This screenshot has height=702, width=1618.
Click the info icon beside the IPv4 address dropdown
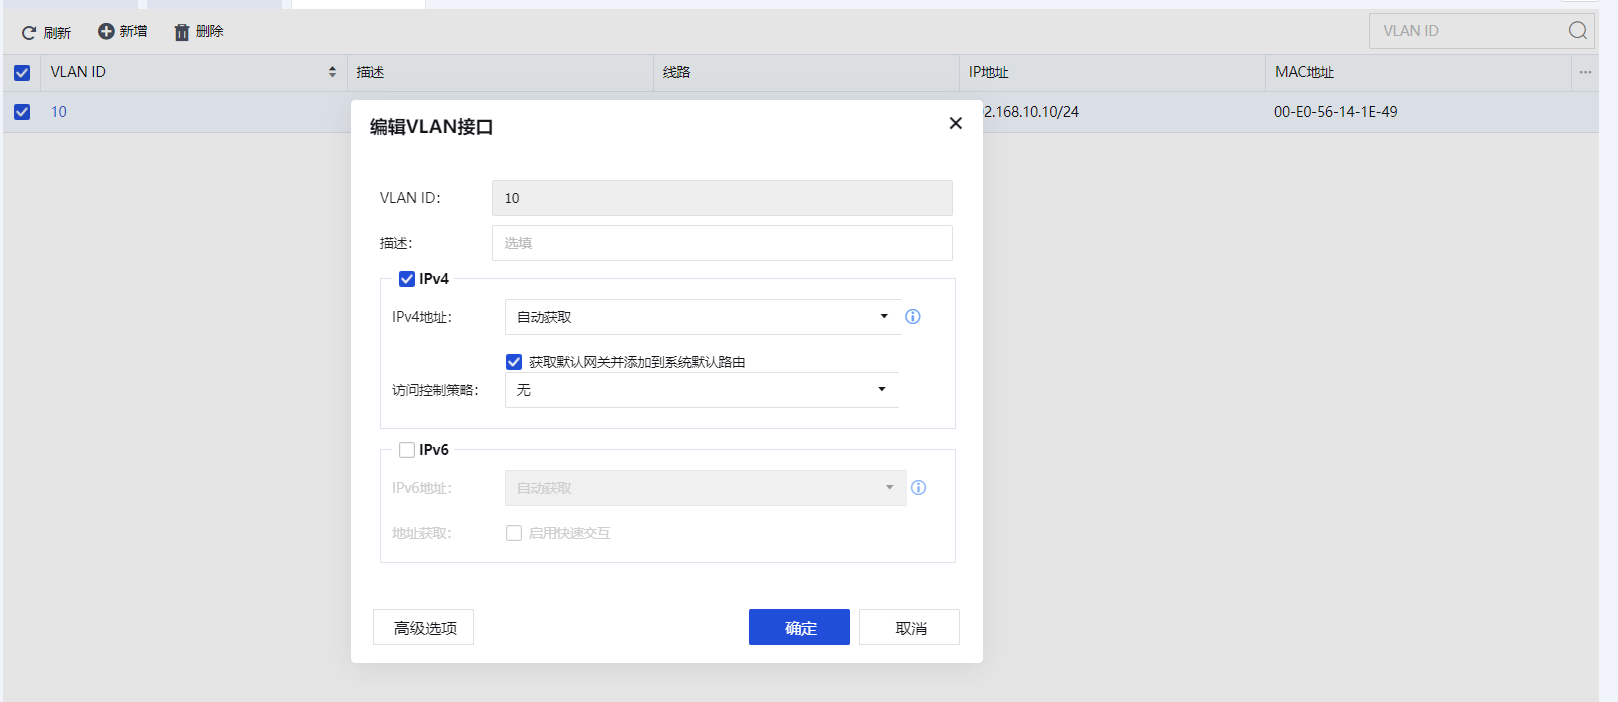click(x=913, y=317)
